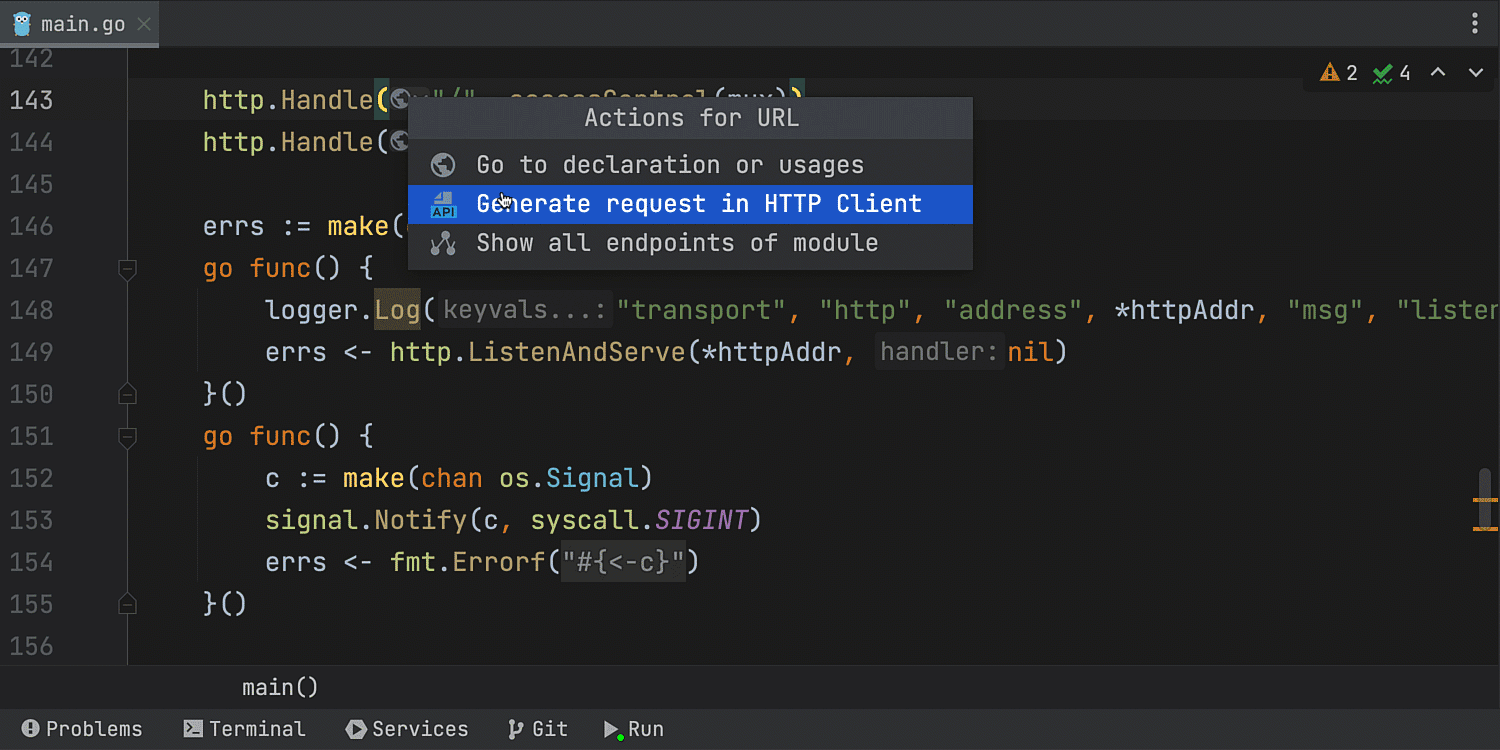Close the main.go editor tab
The image size is (1500, 750).
coord(144,24)
